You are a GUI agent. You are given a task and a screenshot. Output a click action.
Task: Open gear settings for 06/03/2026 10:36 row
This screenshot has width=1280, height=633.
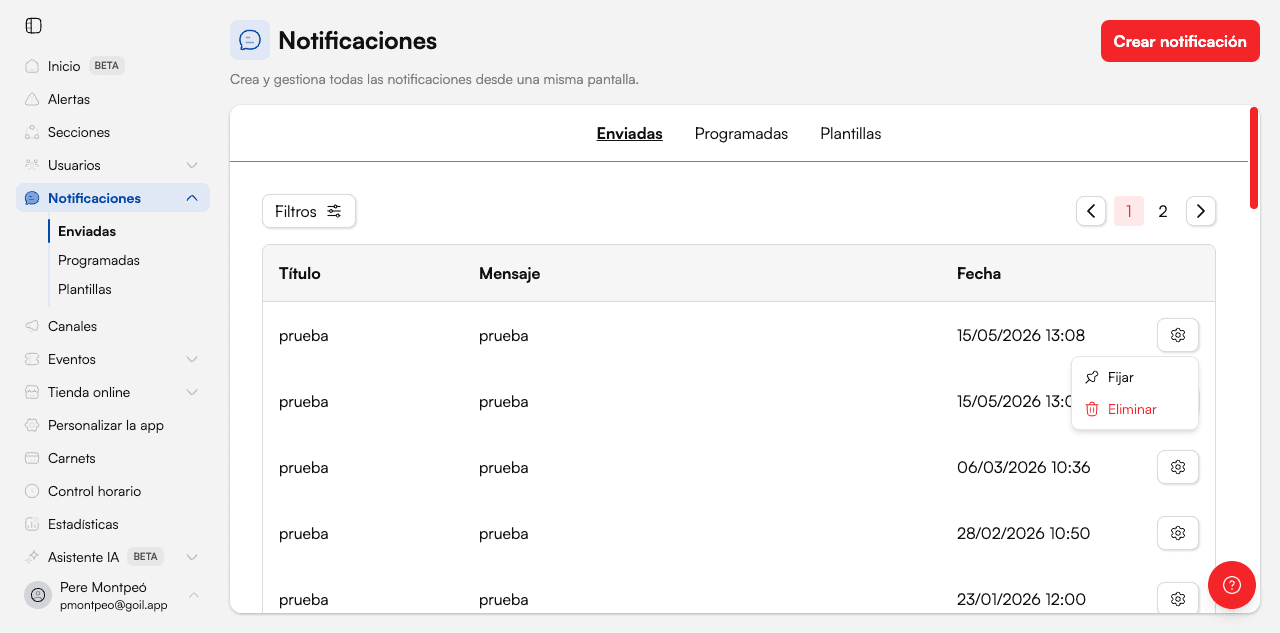(x=1178, y=467)
